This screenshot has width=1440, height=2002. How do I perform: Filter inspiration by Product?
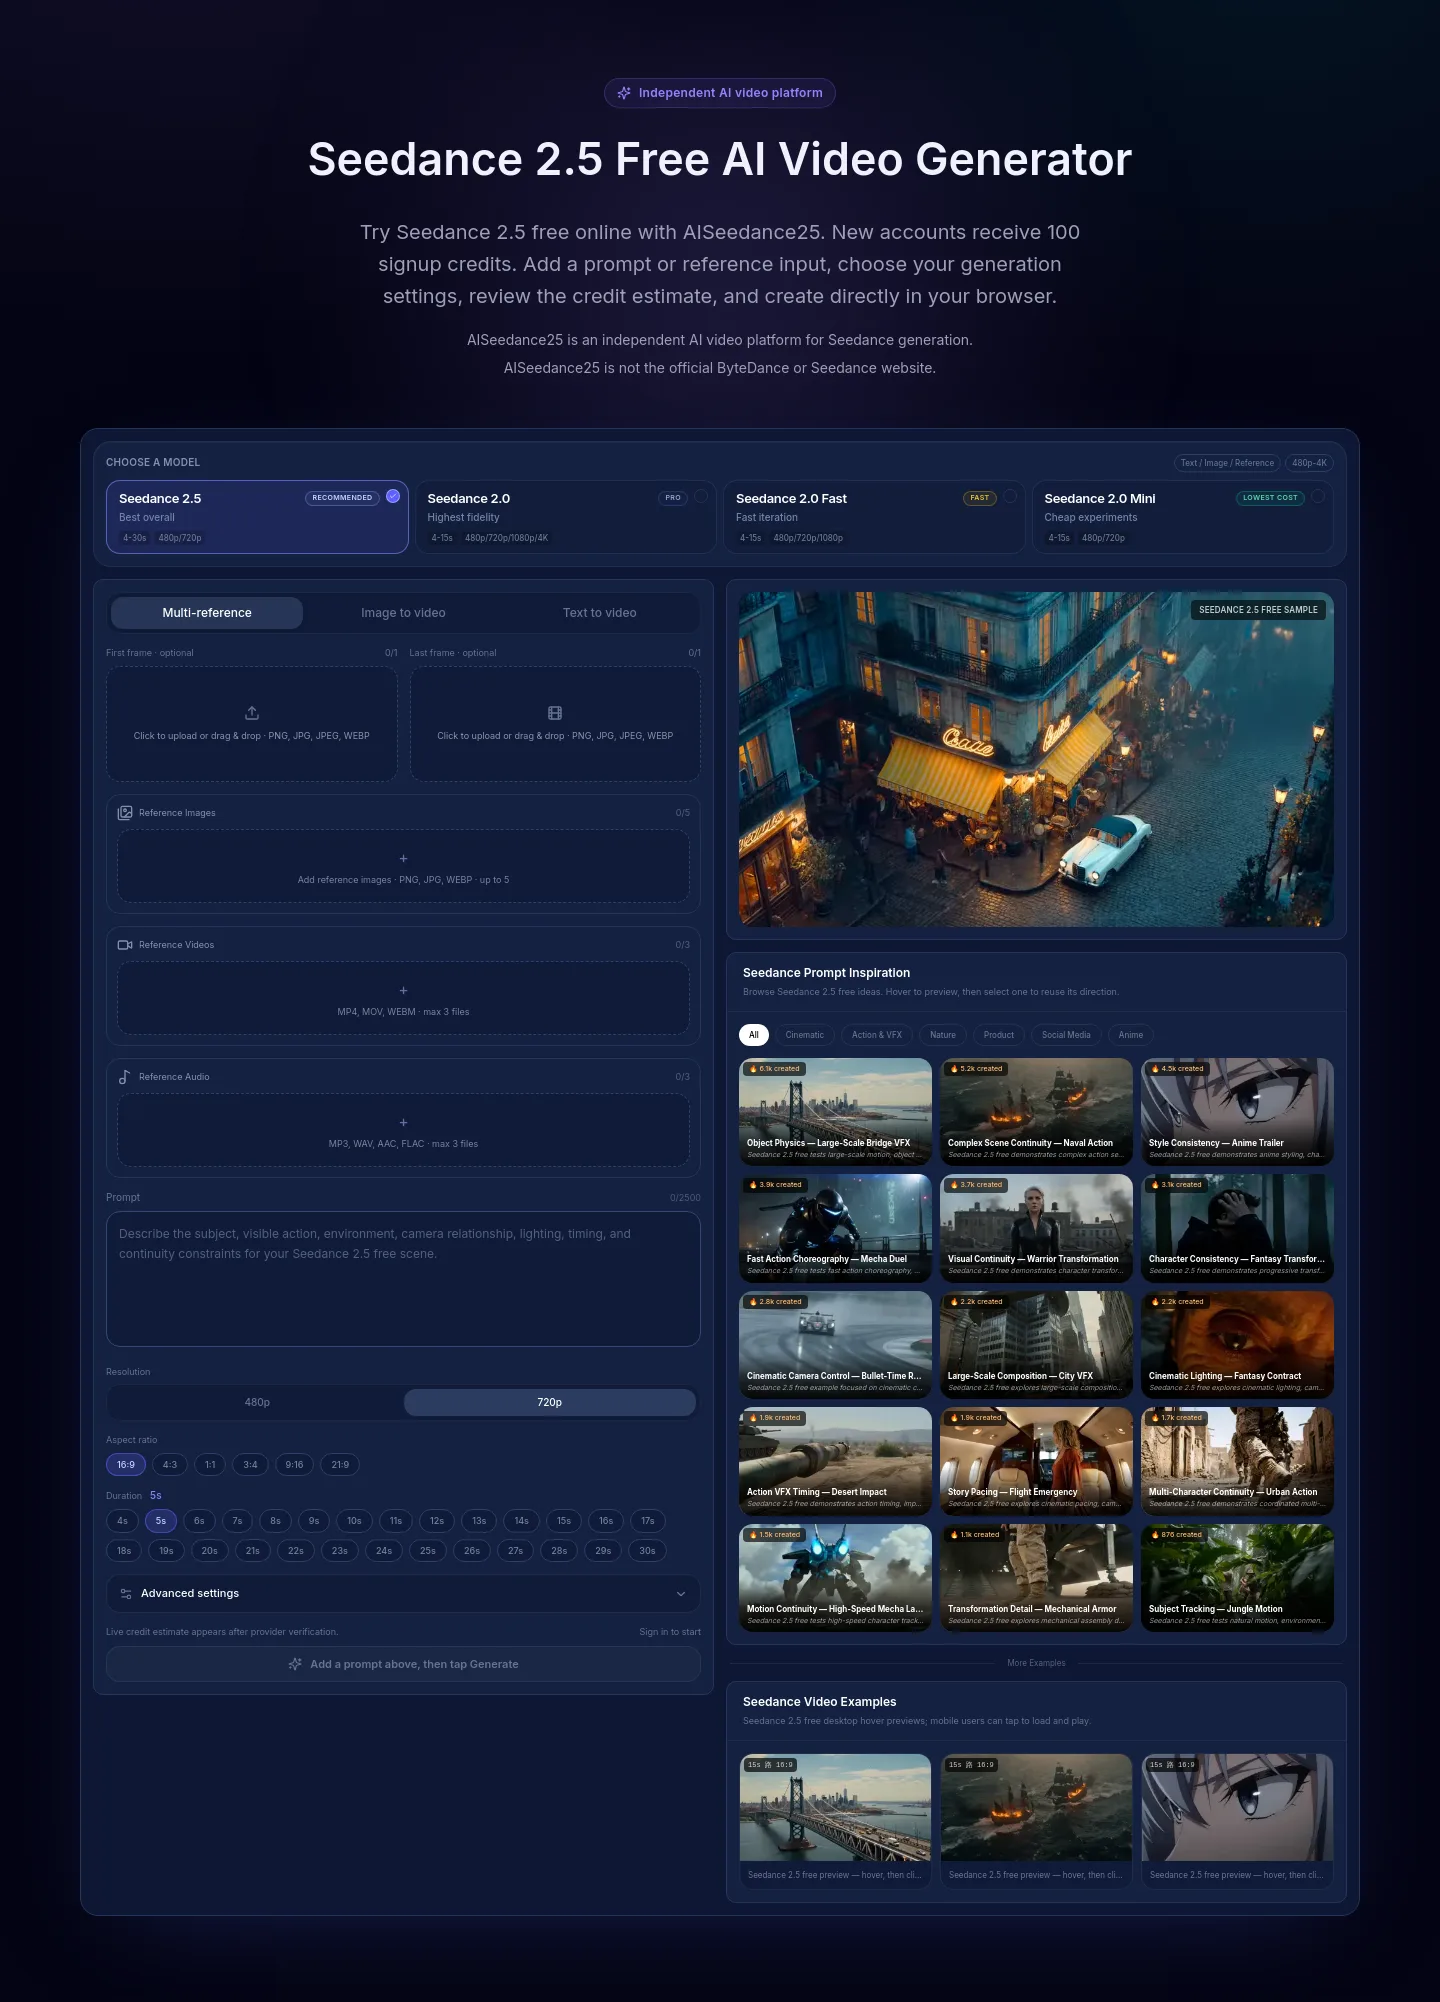pyautogui.click(x=998, y=1035)
